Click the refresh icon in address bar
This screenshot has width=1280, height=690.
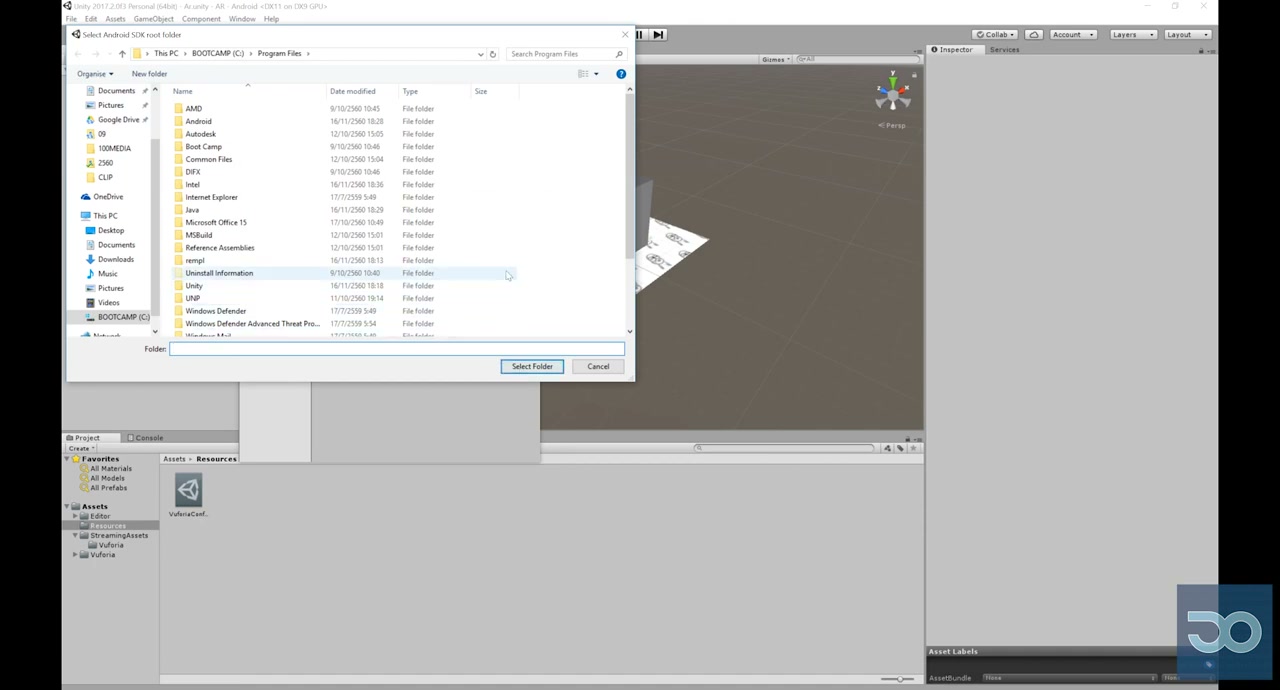click(x=492, y=54)
